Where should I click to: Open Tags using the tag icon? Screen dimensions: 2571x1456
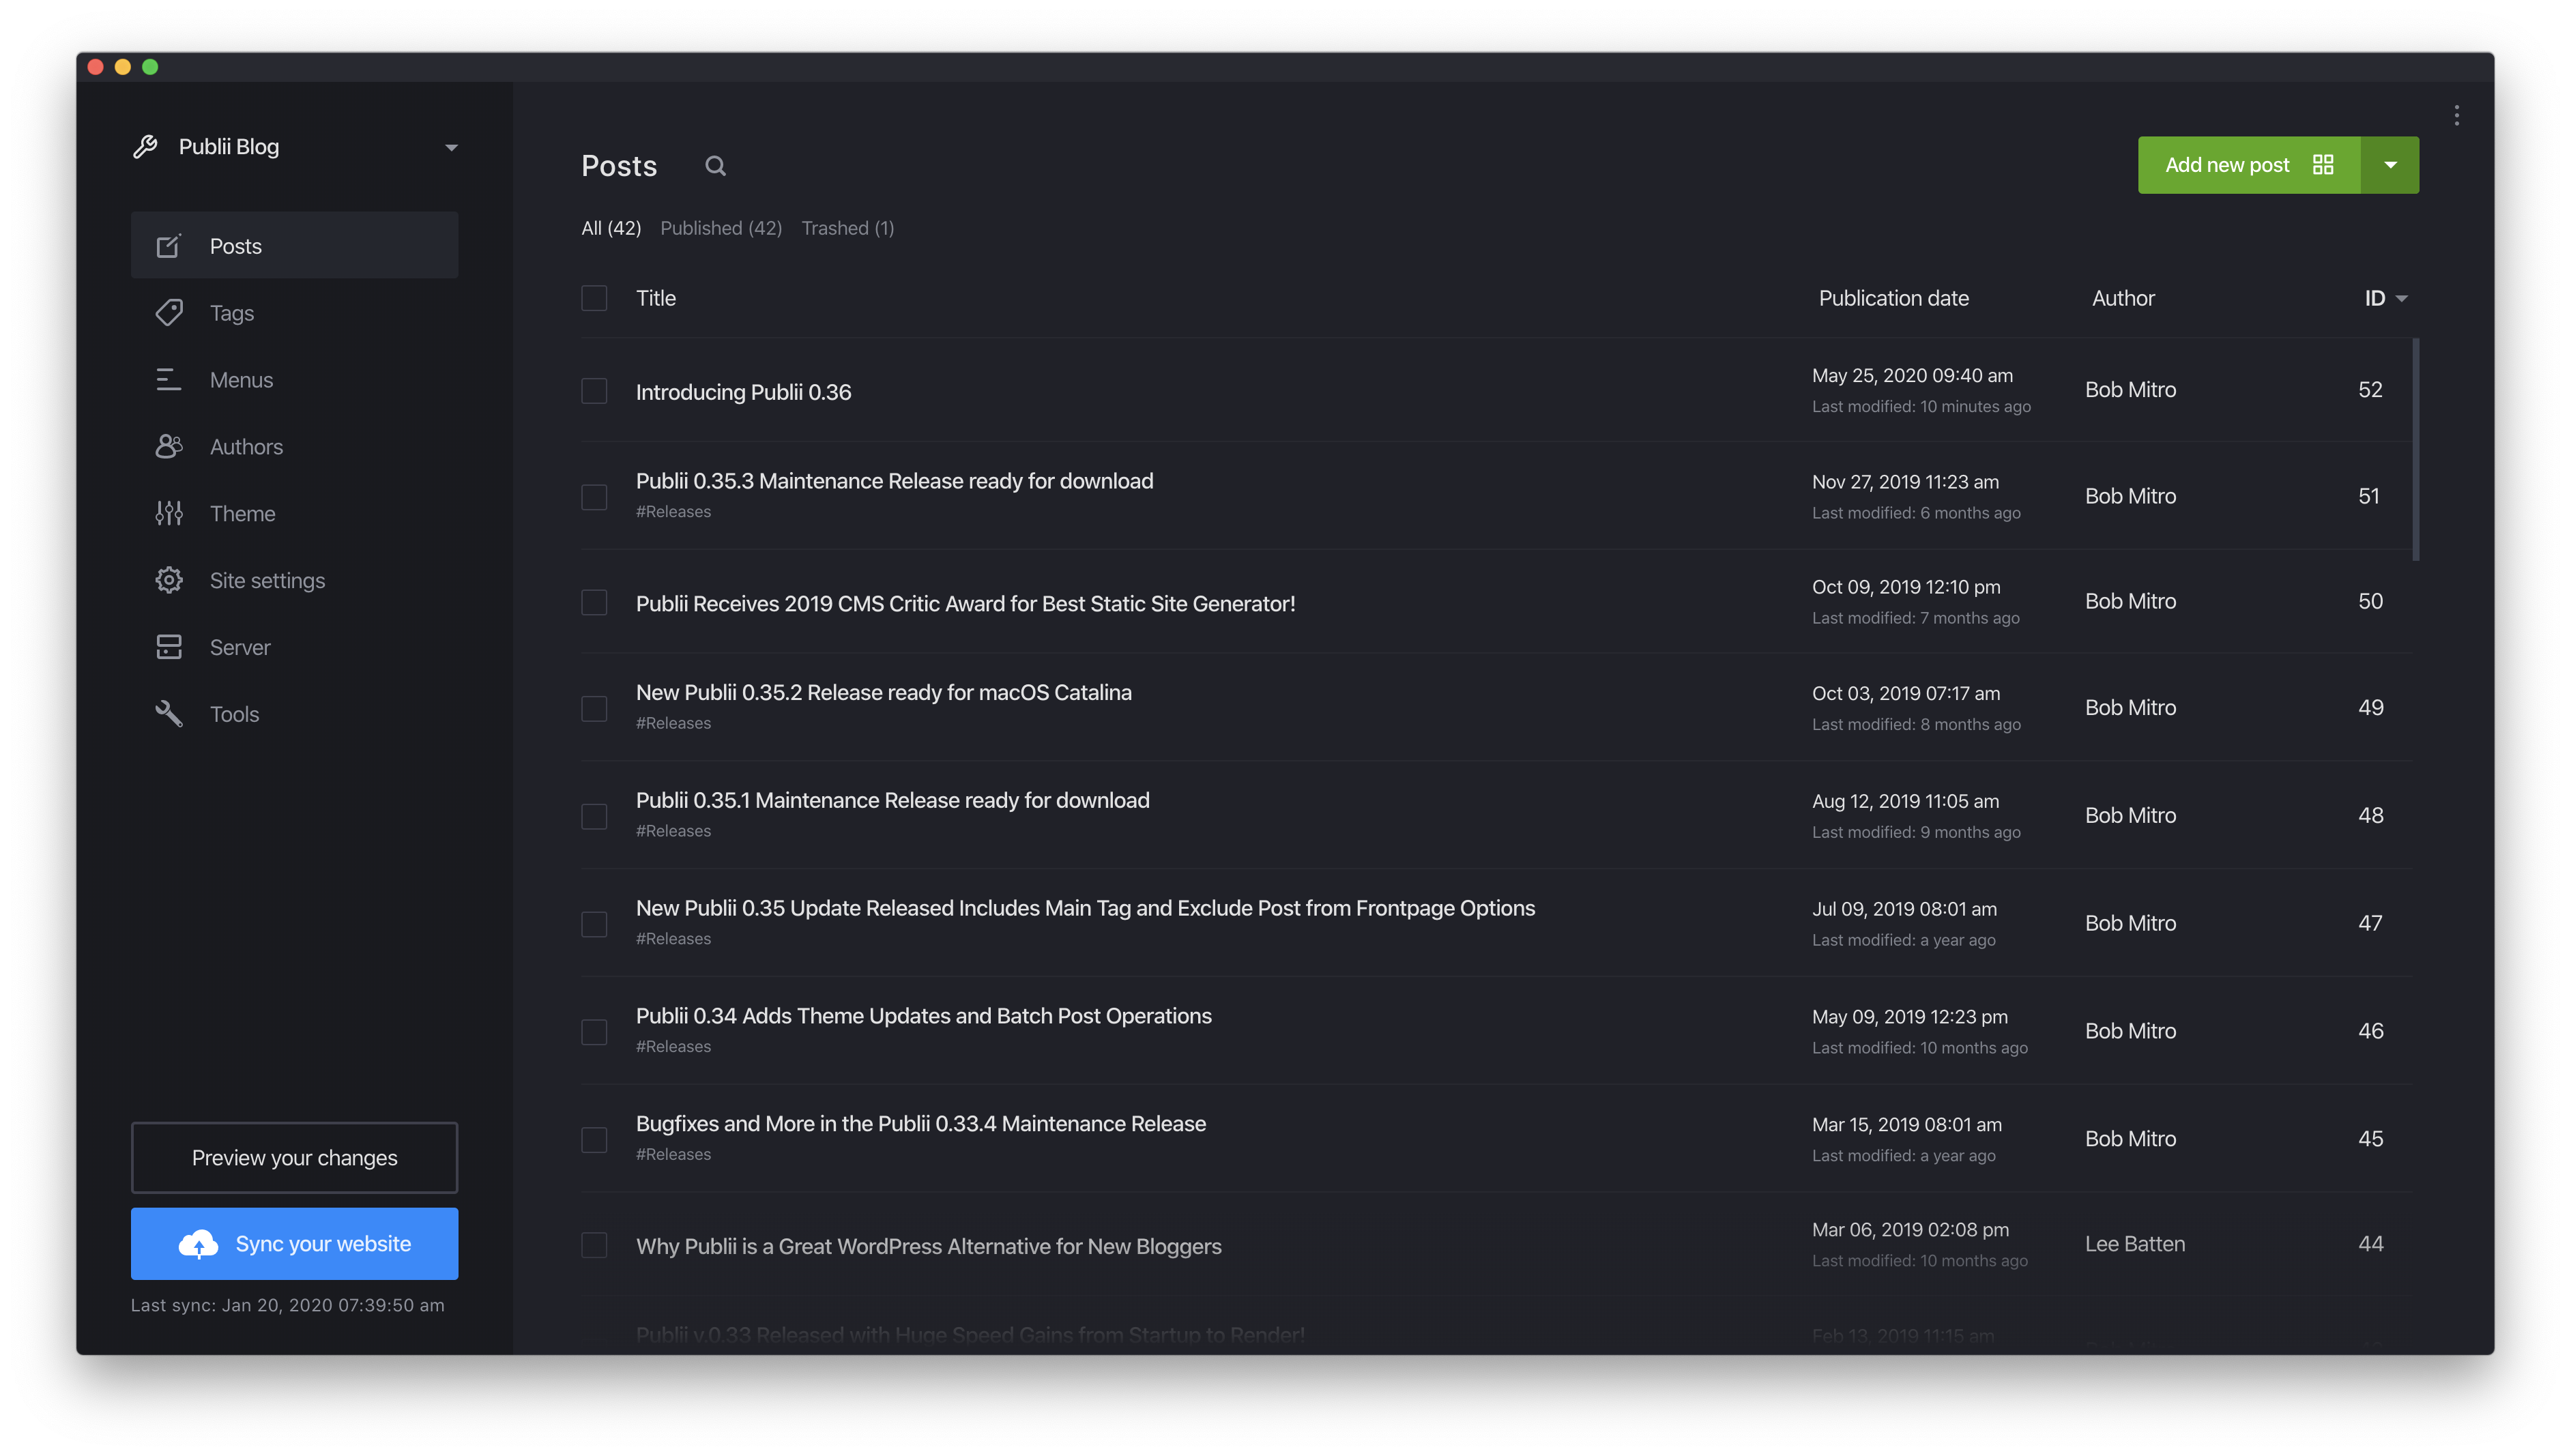(168, 312)
